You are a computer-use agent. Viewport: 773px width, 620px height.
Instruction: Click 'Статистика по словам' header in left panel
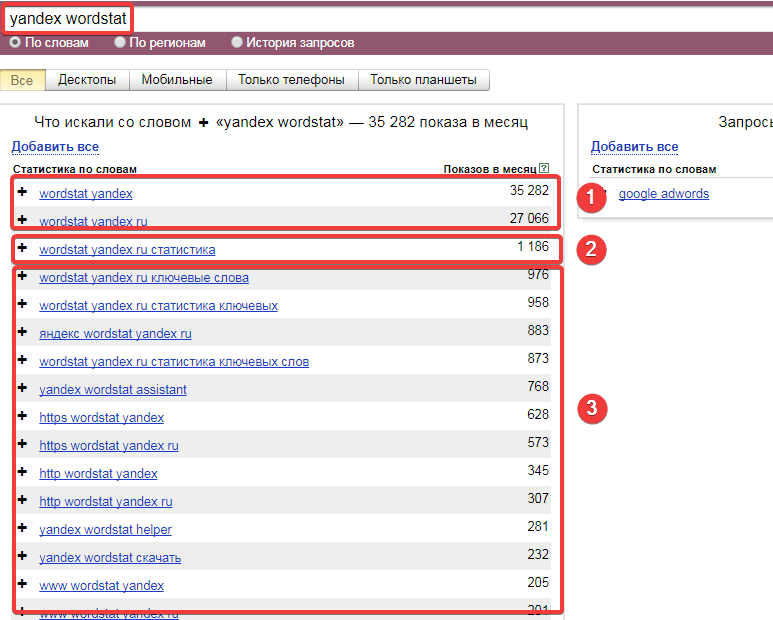(x=75, y=169)
